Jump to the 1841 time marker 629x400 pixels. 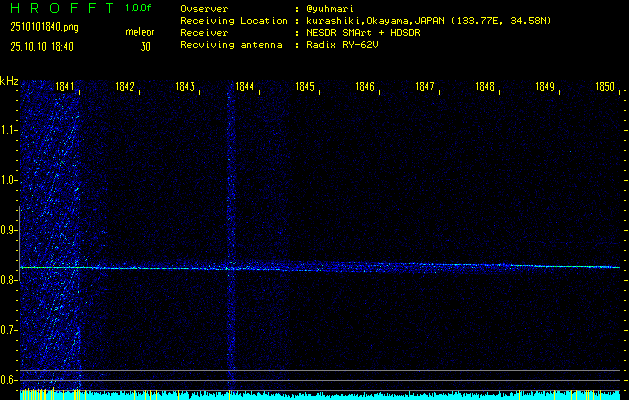point(65,88)
